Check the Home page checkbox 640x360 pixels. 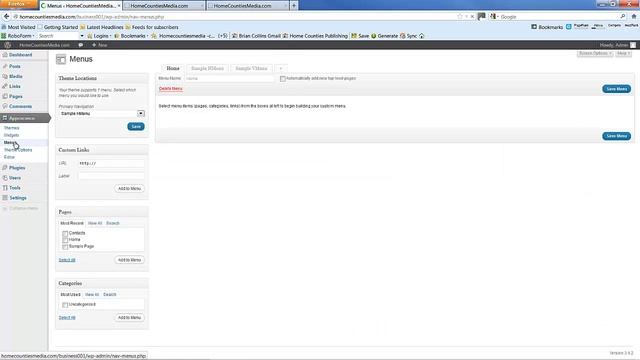coord(65,240)
